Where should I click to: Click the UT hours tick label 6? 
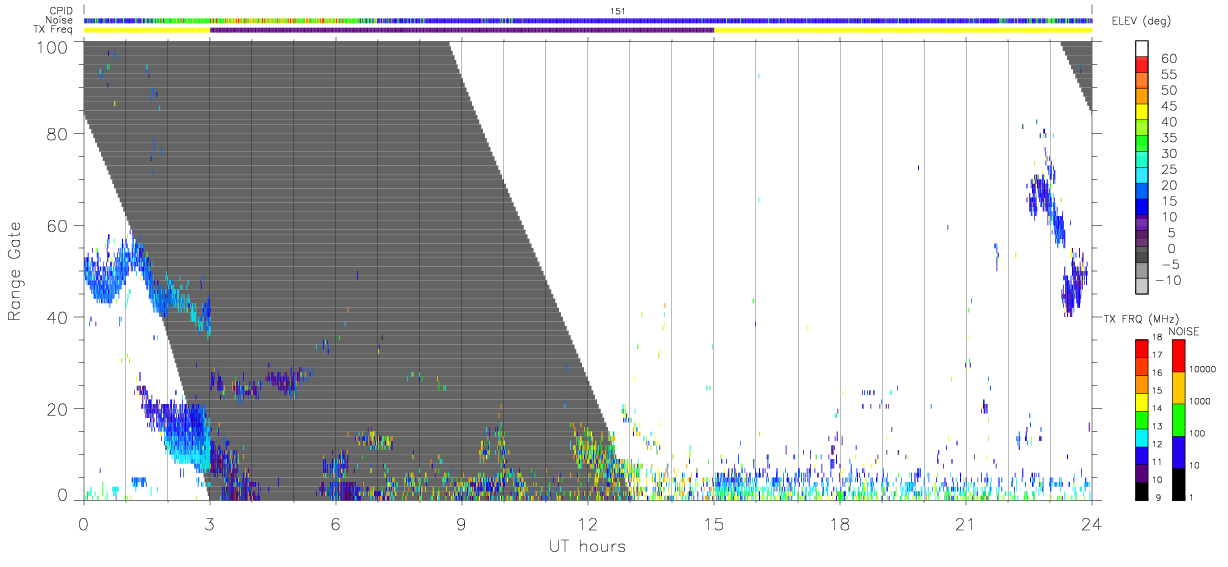pyautogui.click(x=335, y=522)
